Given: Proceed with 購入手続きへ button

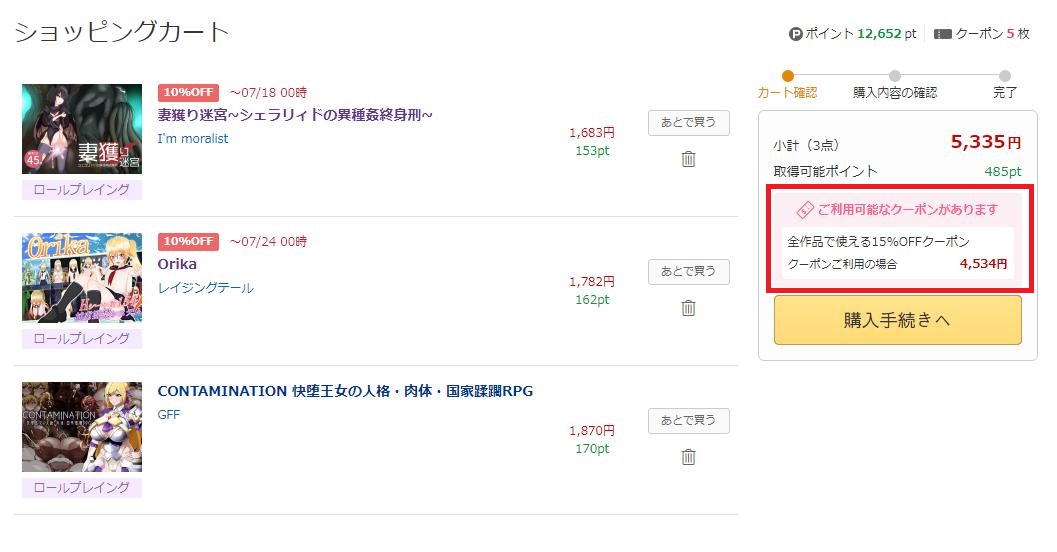Looking at the screenshot, I should pyautogui.click(x=897, y=320).
